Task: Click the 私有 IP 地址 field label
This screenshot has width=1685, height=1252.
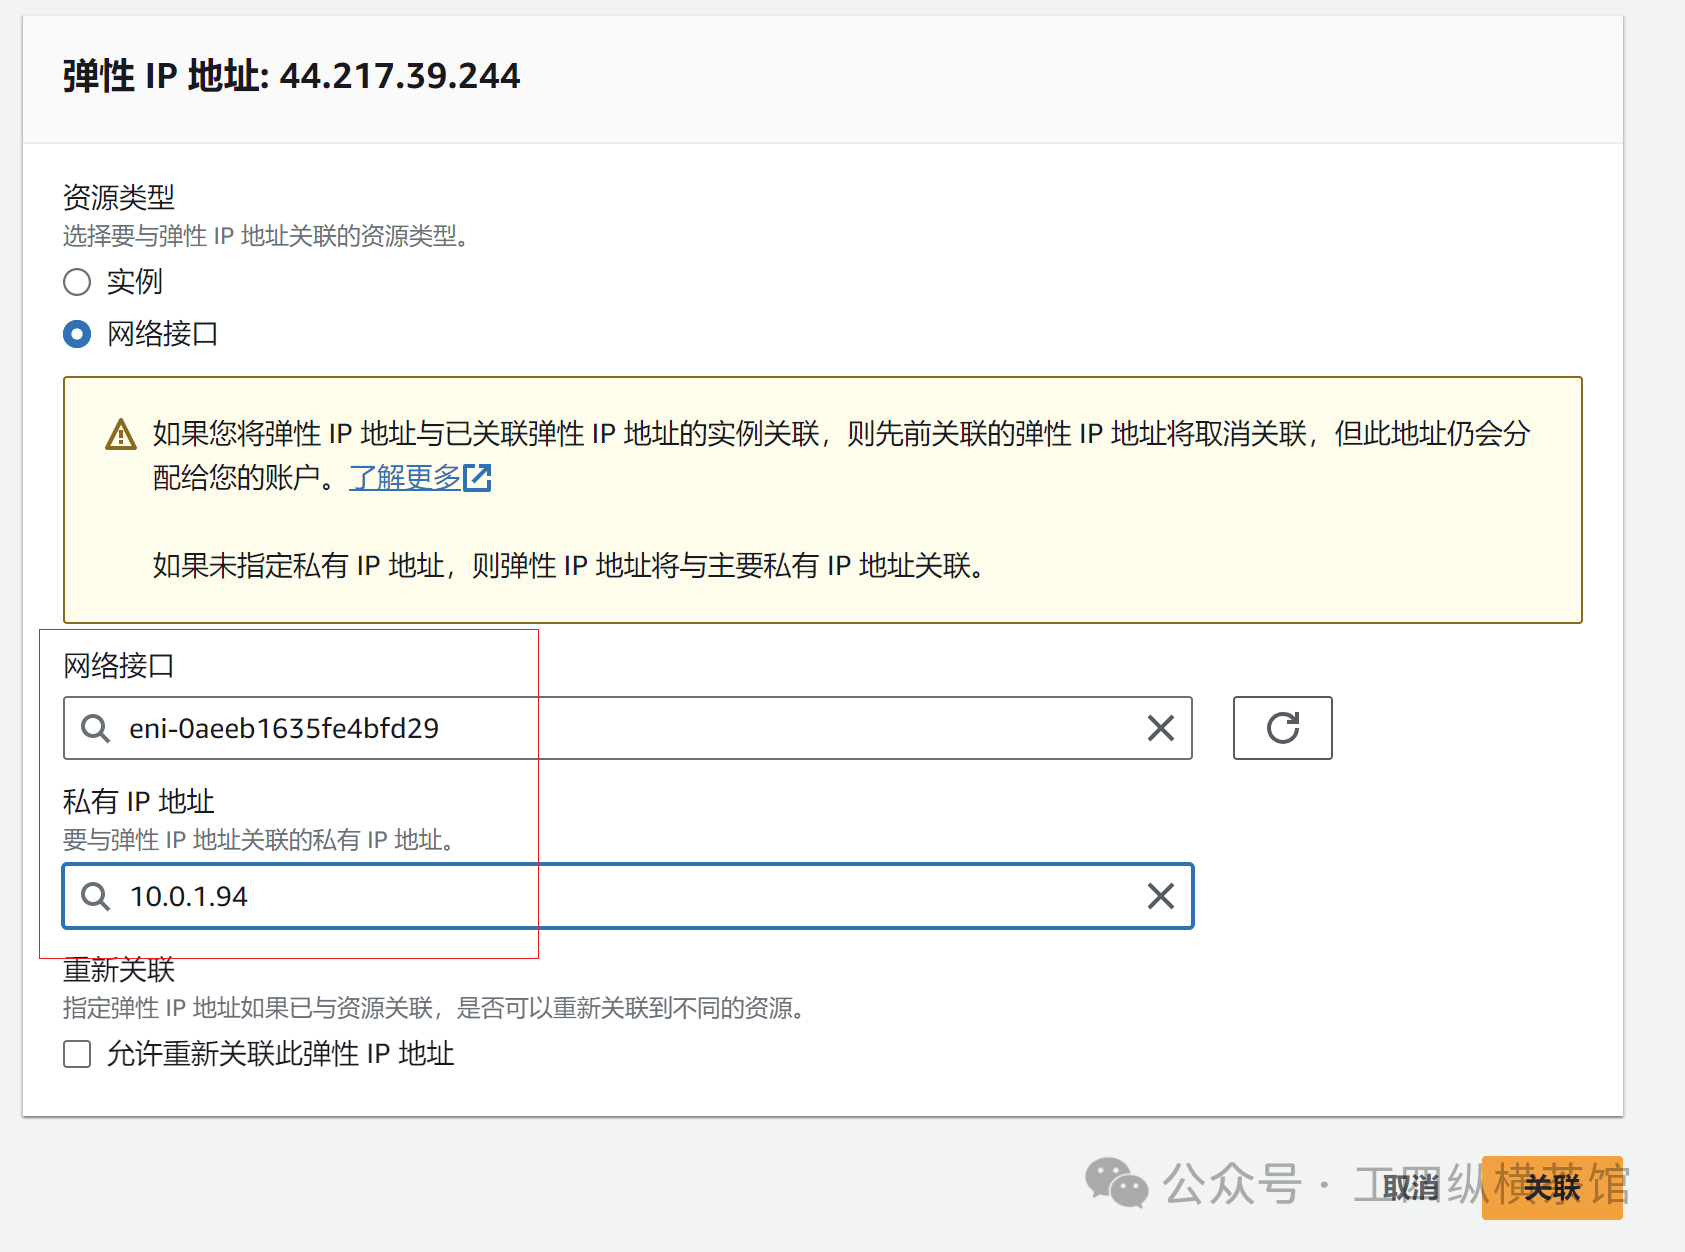Action: (x=139, y=801)
